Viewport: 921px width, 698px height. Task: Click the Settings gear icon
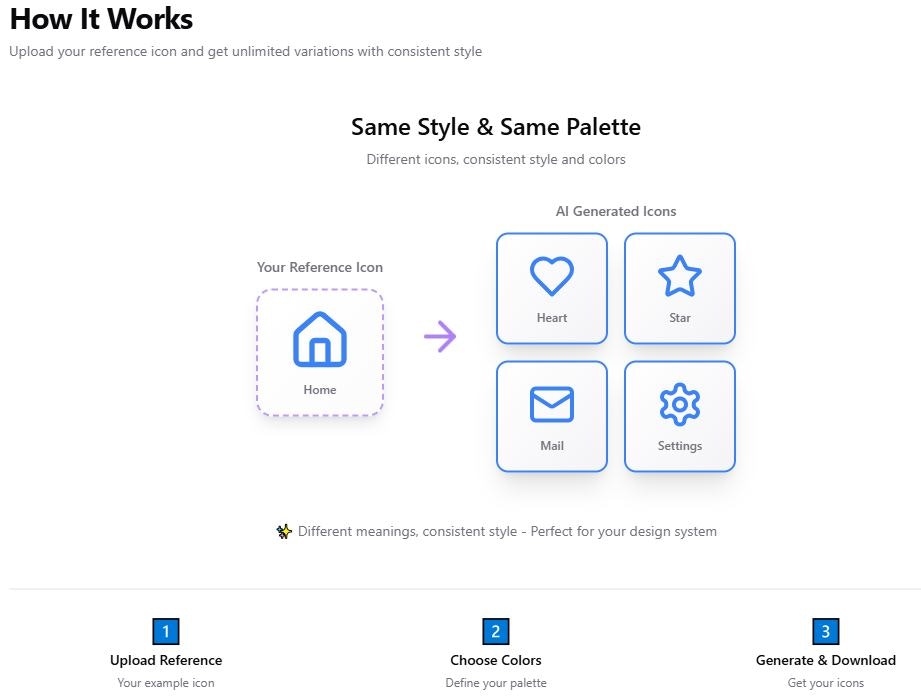pyautogui.click(x=679, y=404)
